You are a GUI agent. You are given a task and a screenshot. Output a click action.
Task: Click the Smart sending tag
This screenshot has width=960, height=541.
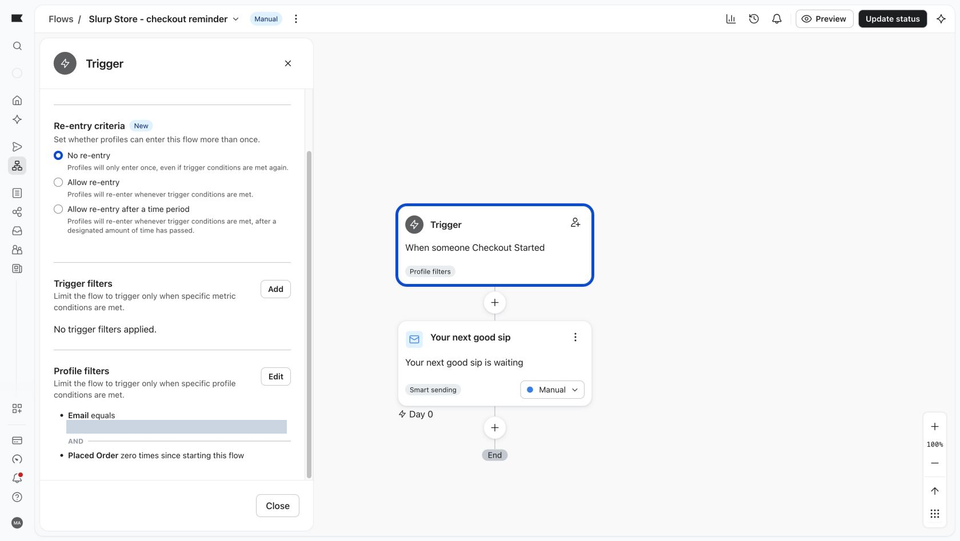[x=433, y=390]
